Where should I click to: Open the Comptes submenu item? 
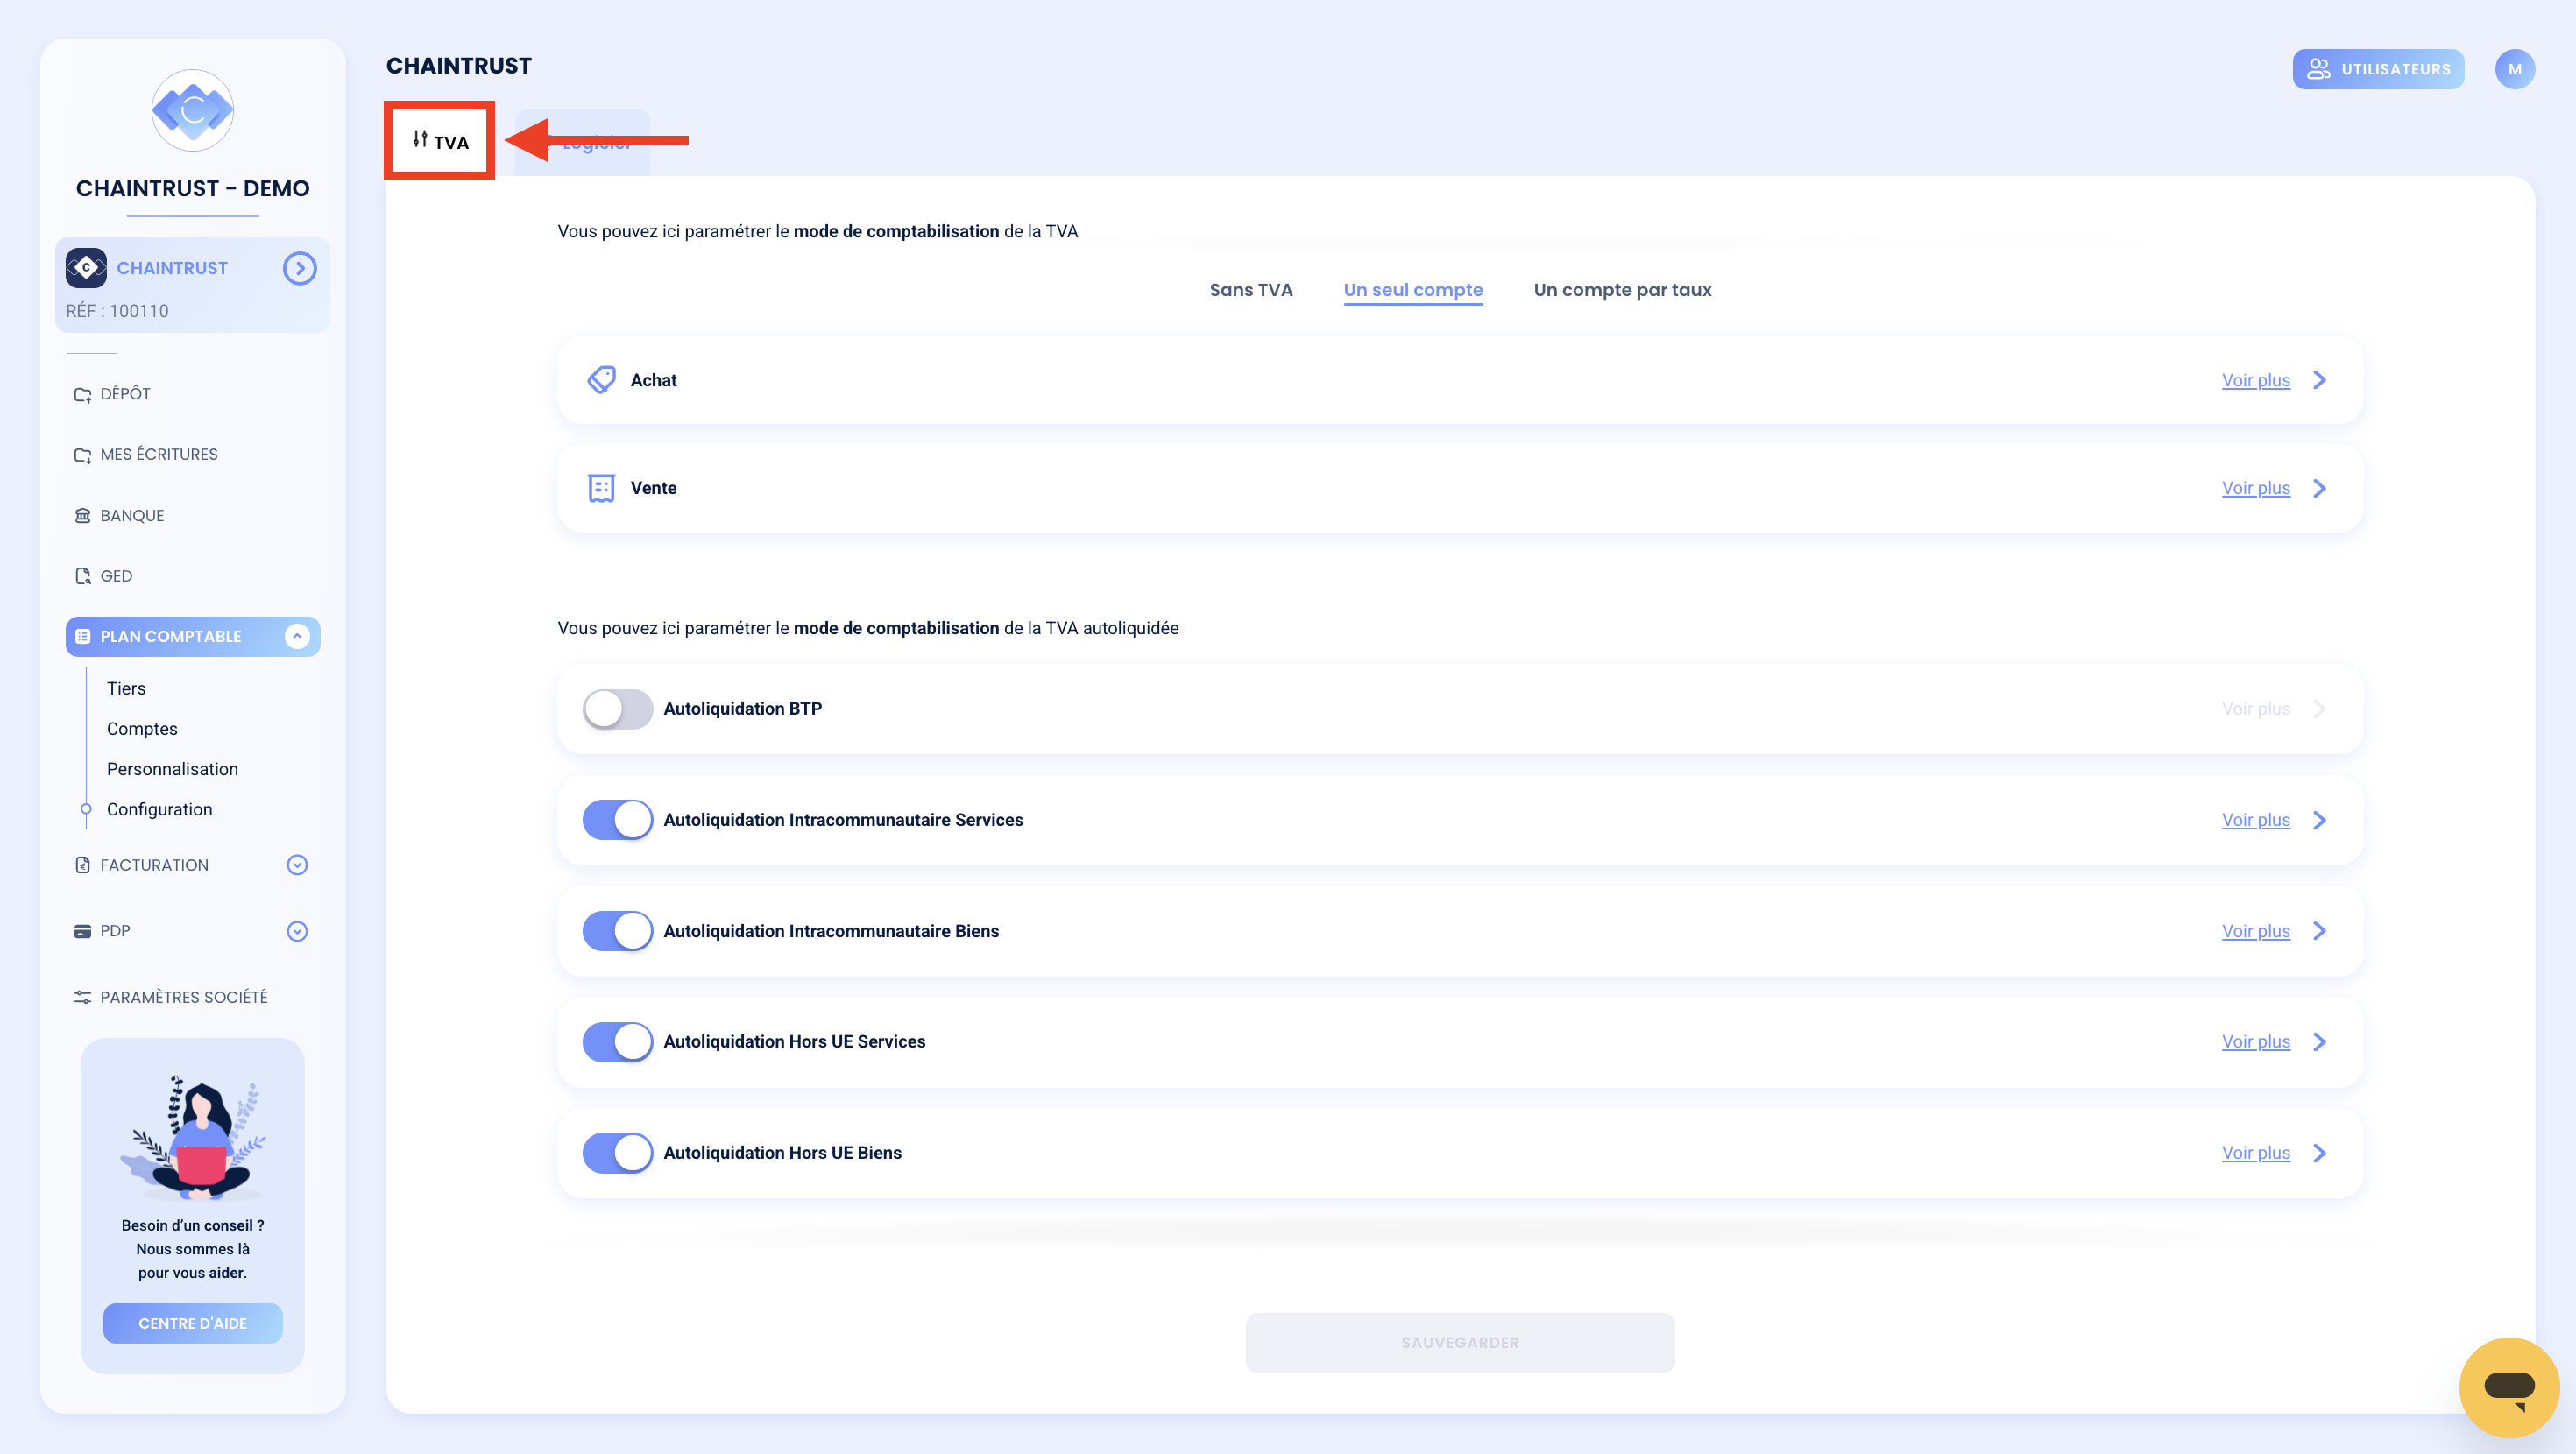coord(142,729)
